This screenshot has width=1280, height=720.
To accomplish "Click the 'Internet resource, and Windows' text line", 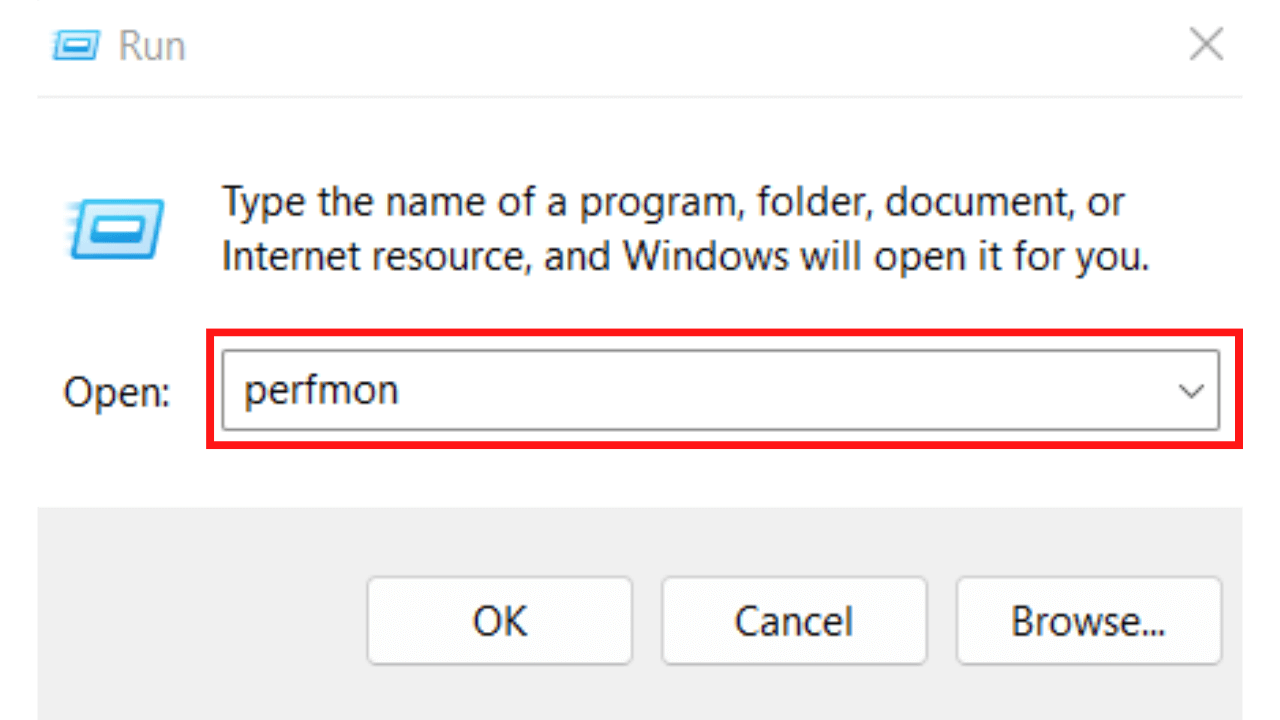I will (x=685, y=257).
